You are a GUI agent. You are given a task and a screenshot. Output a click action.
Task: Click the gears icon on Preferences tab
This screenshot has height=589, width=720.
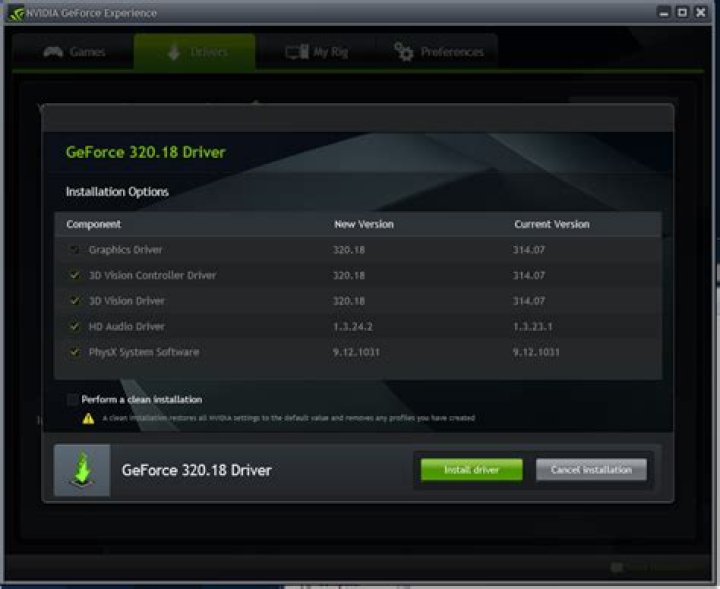point(404,51)
